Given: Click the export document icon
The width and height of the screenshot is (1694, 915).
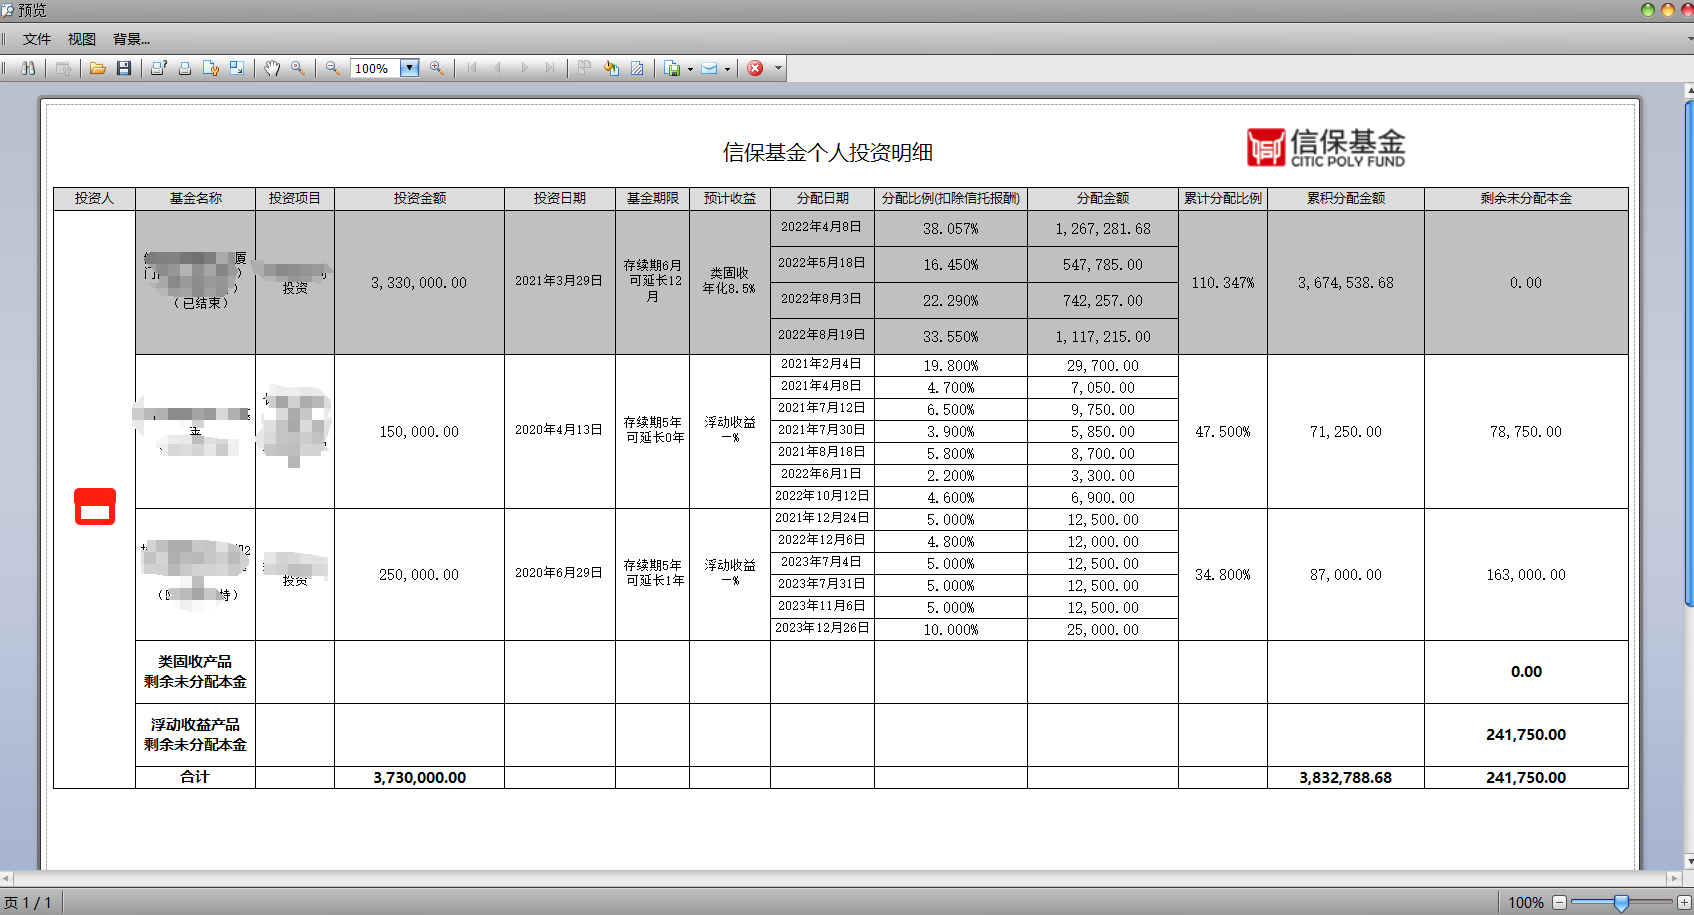Looking at the screenshot, I should coord(672,68).
